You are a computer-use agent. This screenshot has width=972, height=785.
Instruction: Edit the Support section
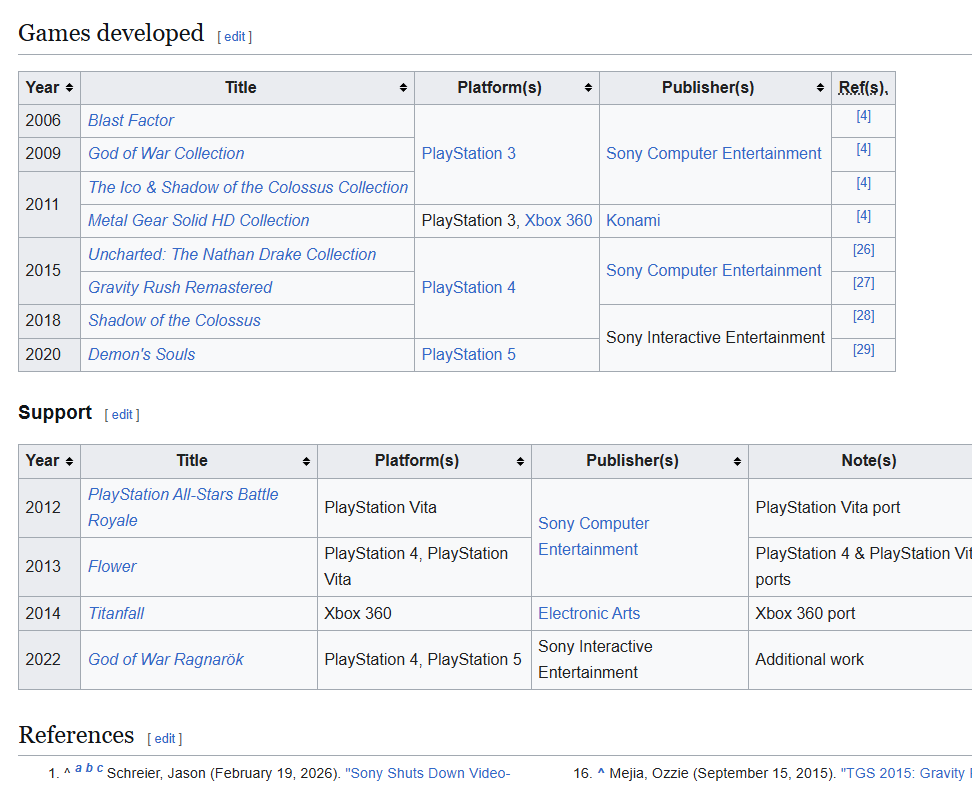pos(122,414)
